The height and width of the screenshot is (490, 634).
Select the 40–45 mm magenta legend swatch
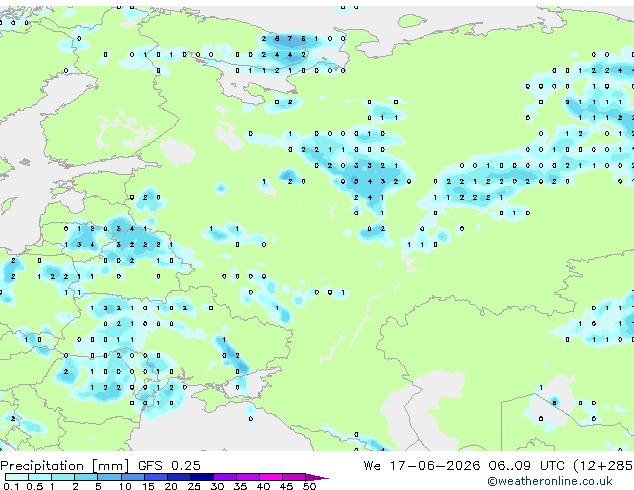[271, 477]
